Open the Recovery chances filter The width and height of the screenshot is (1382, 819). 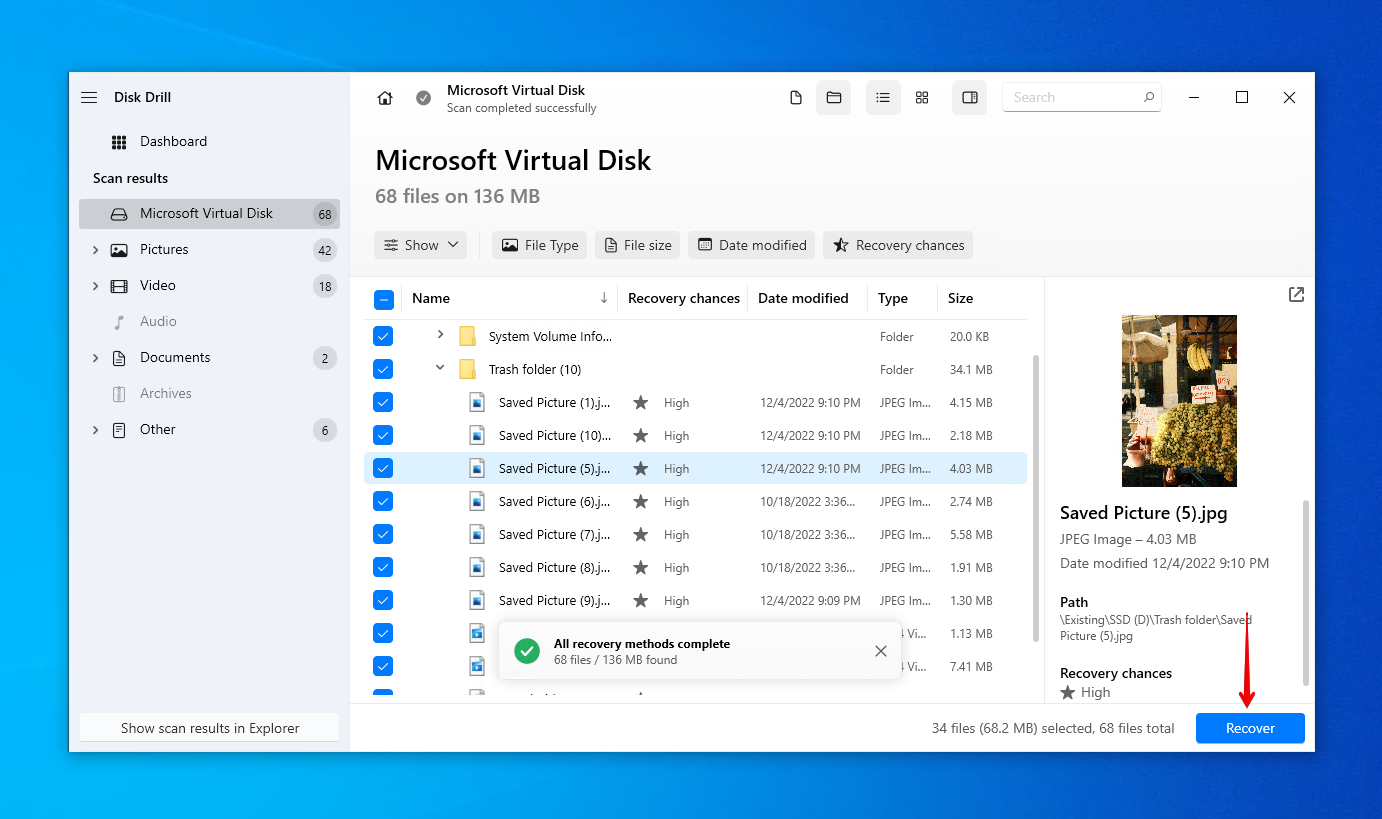pos(897,245)
